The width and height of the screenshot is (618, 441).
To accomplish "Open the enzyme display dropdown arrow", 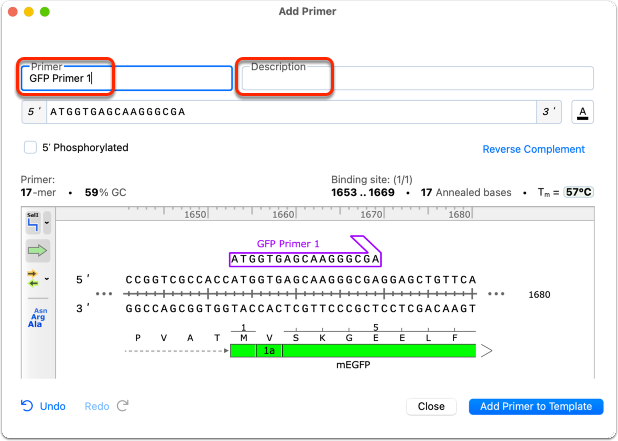I will click(47, 223).
